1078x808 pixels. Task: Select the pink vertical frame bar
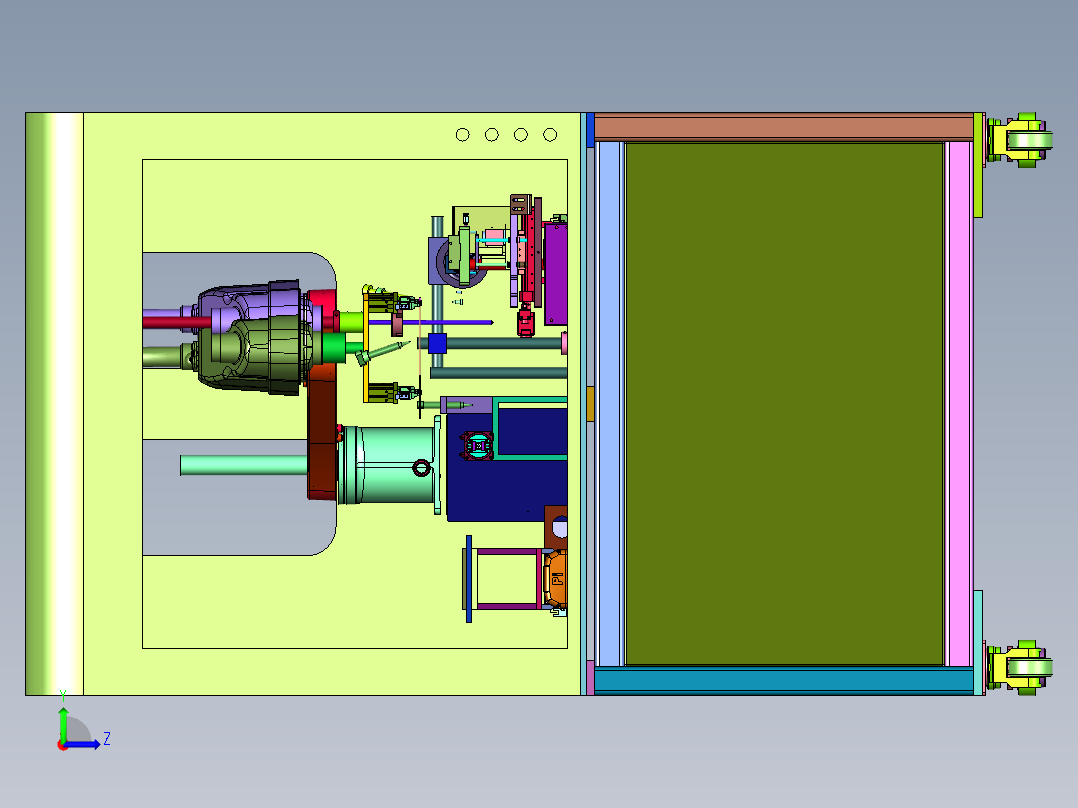click(959, 404)
